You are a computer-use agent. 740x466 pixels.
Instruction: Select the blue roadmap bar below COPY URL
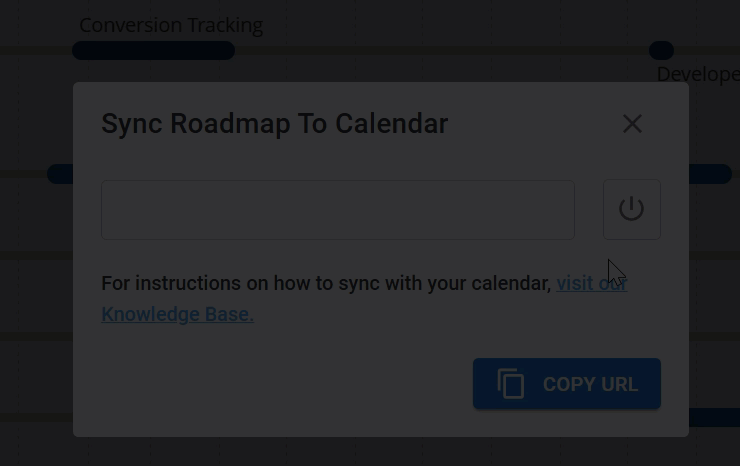click(x=714, y=418)
